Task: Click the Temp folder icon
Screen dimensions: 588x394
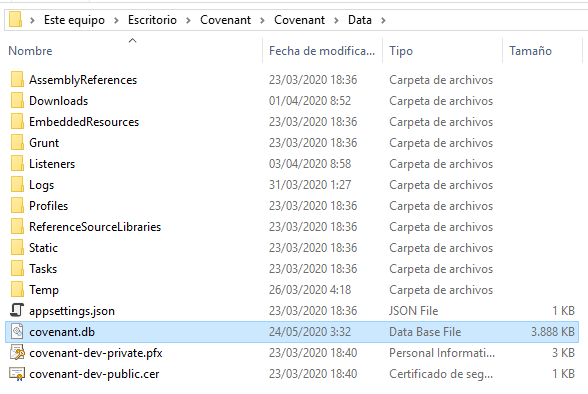Action: pyautogui.click(x=17, y=289)
